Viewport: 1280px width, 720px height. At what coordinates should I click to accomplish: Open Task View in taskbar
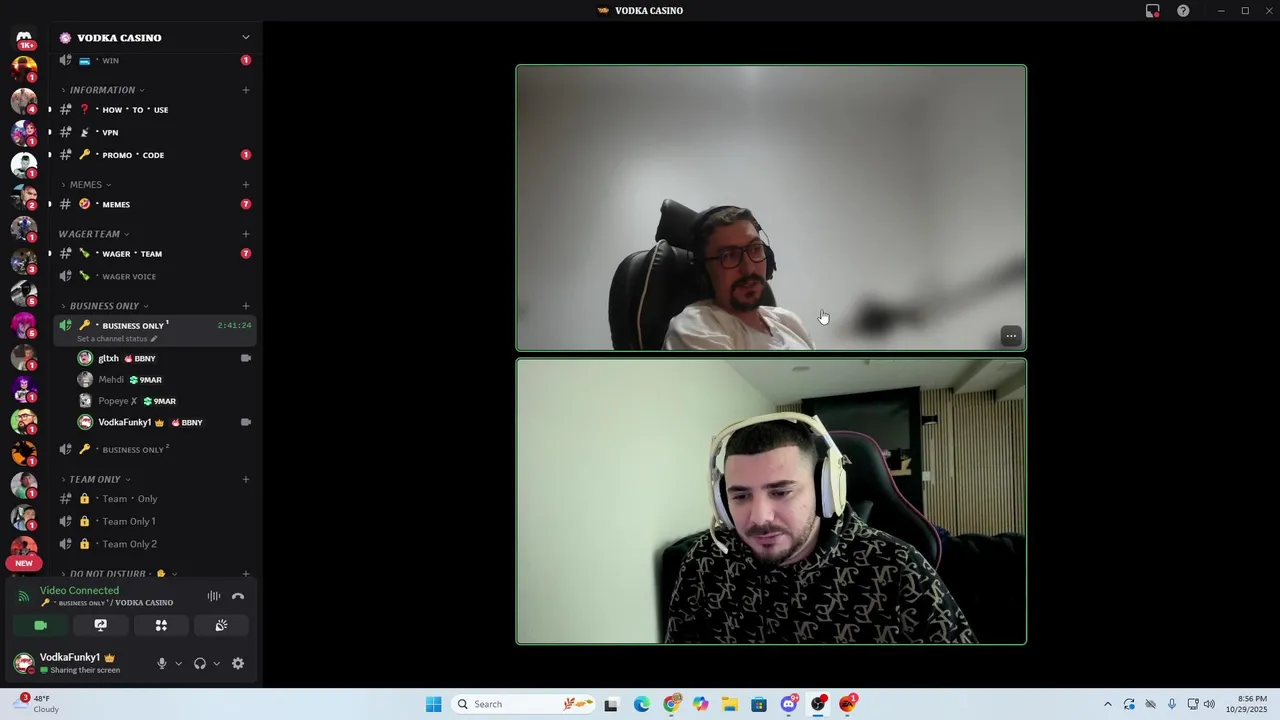click(611, 704)
